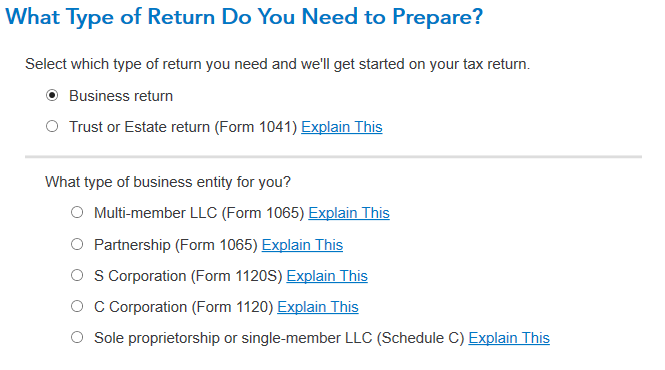Choose the Trust or Estate return radio button

click(x=52, y=126)
